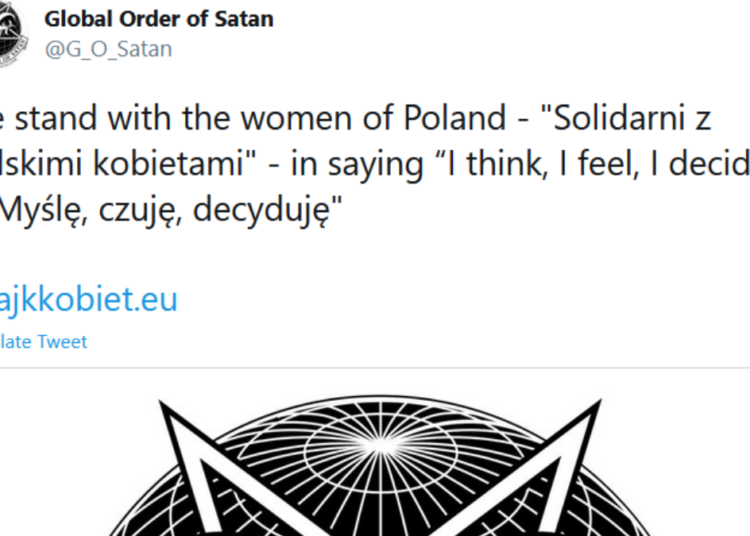Screen dimensions: 750x536
Task: Open the Global Order of Satan display name
Action: point(158,20)
